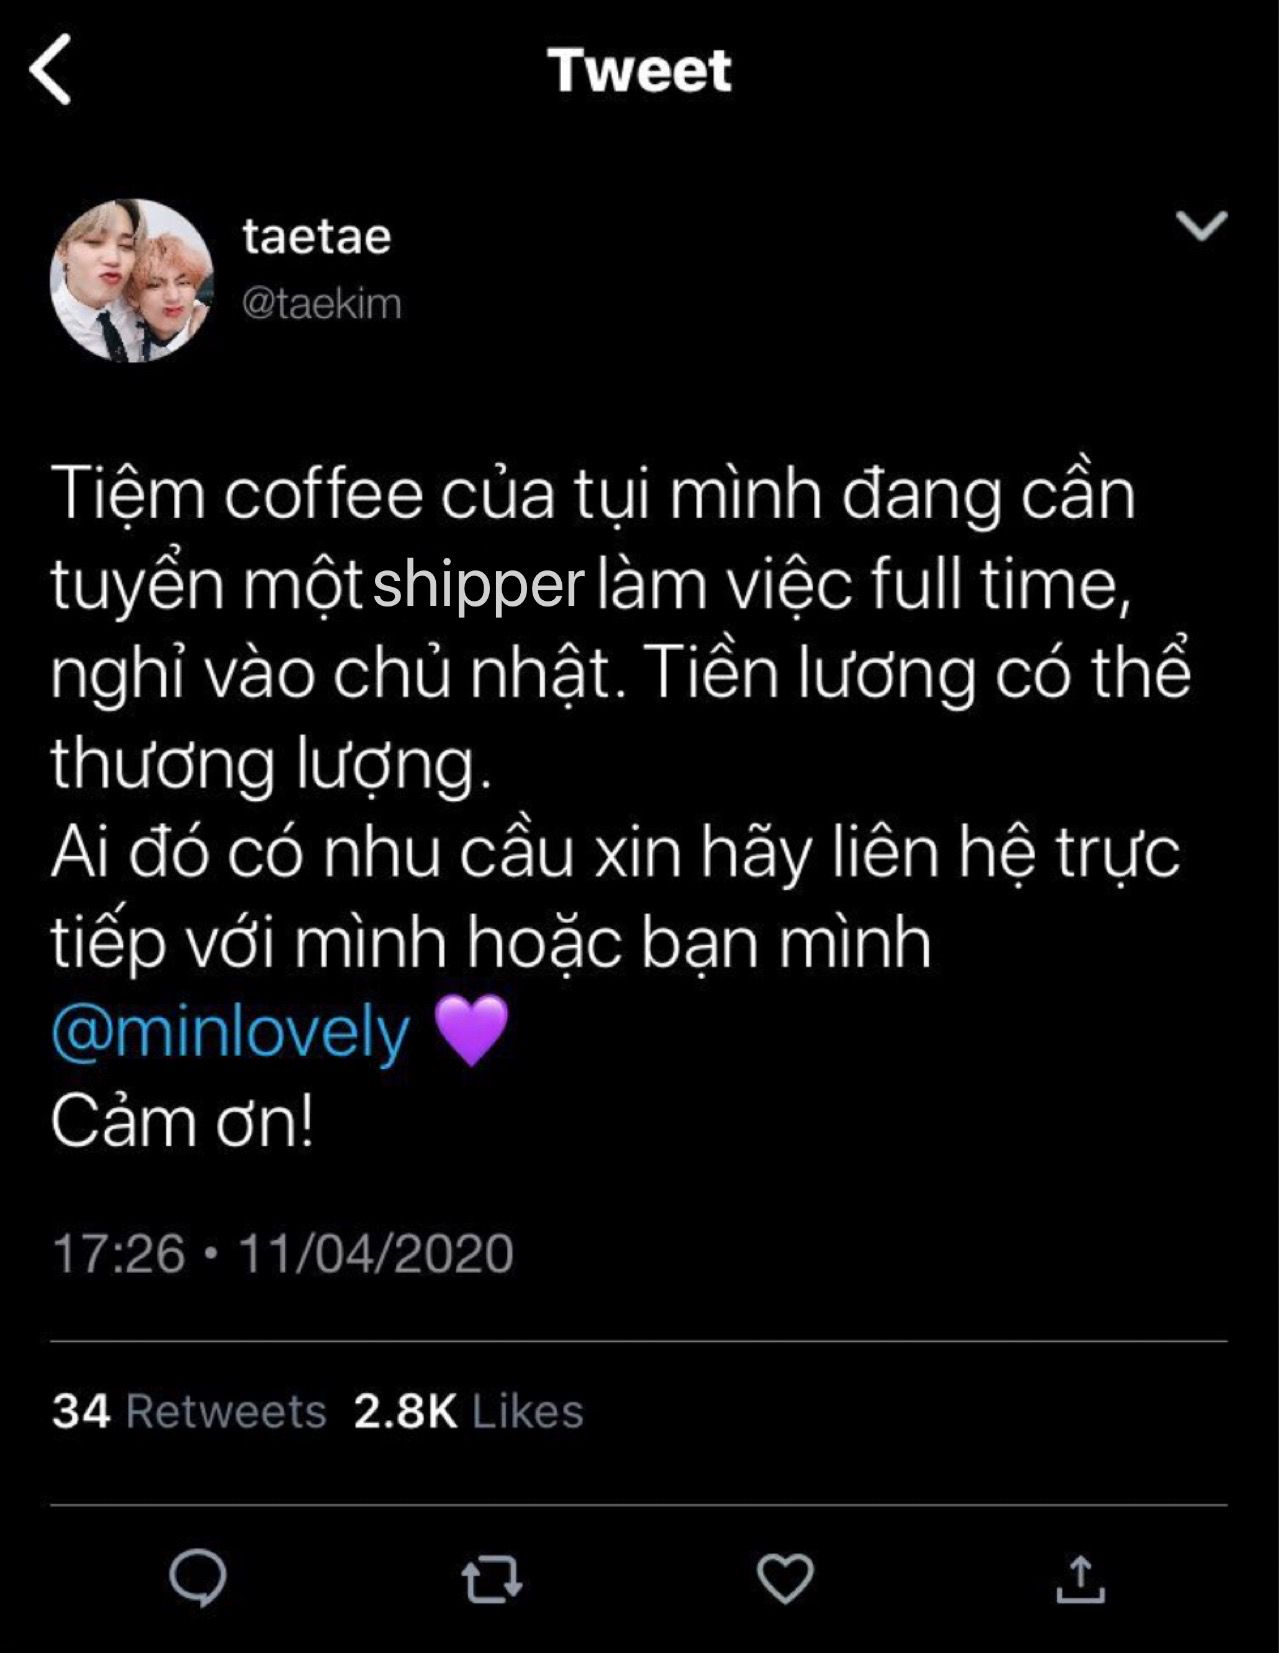Reply to the tweet via speech bubble icon

pos(198,1579)
